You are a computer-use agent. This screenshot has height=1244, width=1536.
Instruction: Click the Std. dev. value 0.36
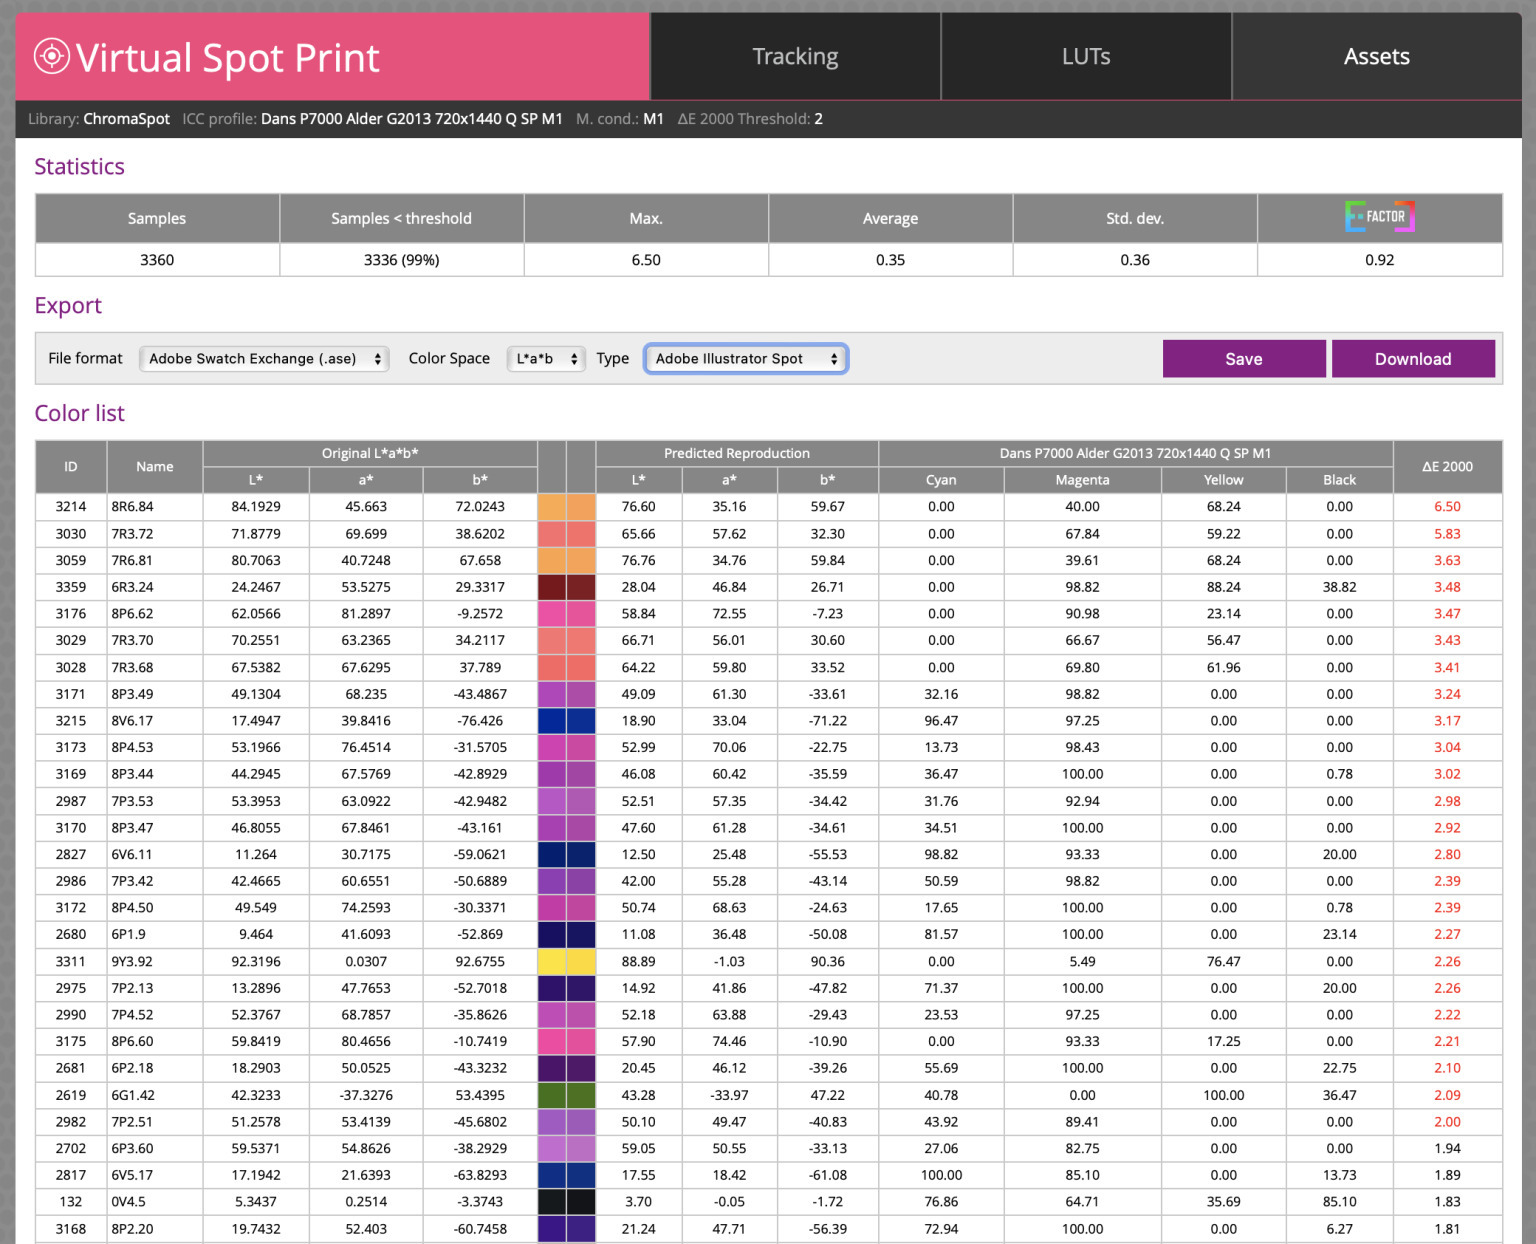tap(1135, 260)
